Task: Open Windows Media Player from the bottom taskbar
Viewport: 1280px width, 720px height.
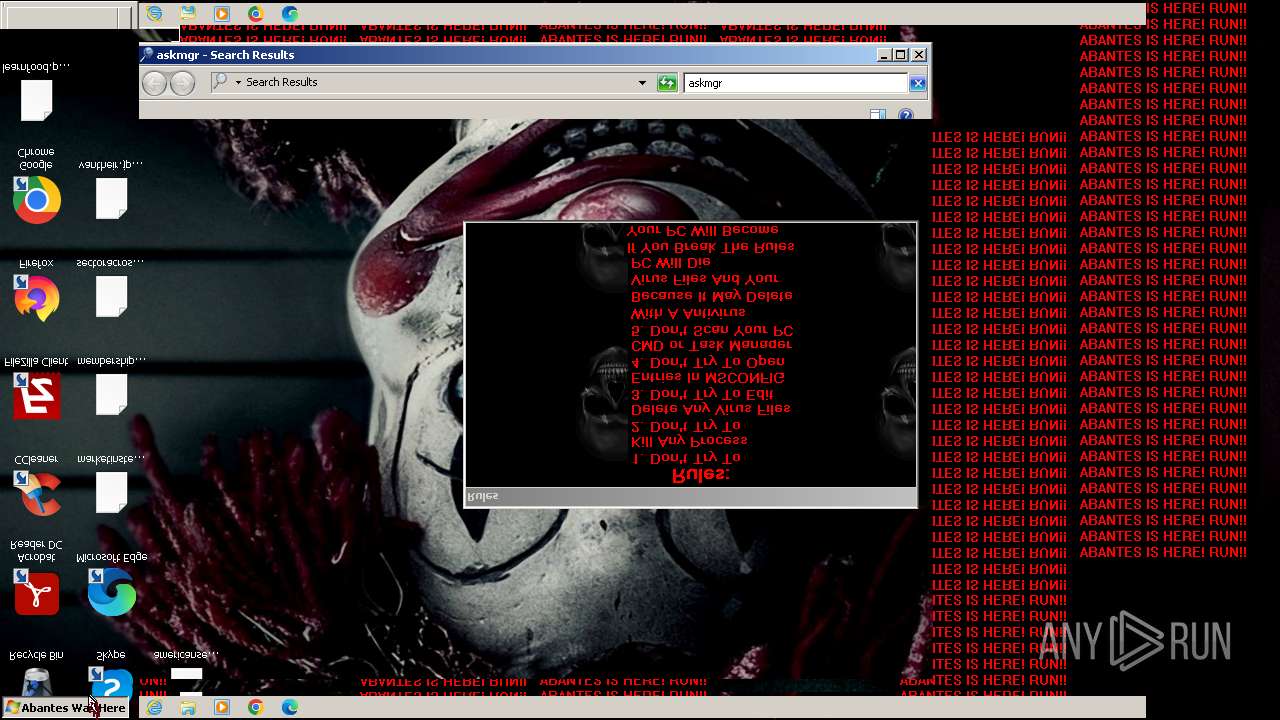Action: pos(222,707)
